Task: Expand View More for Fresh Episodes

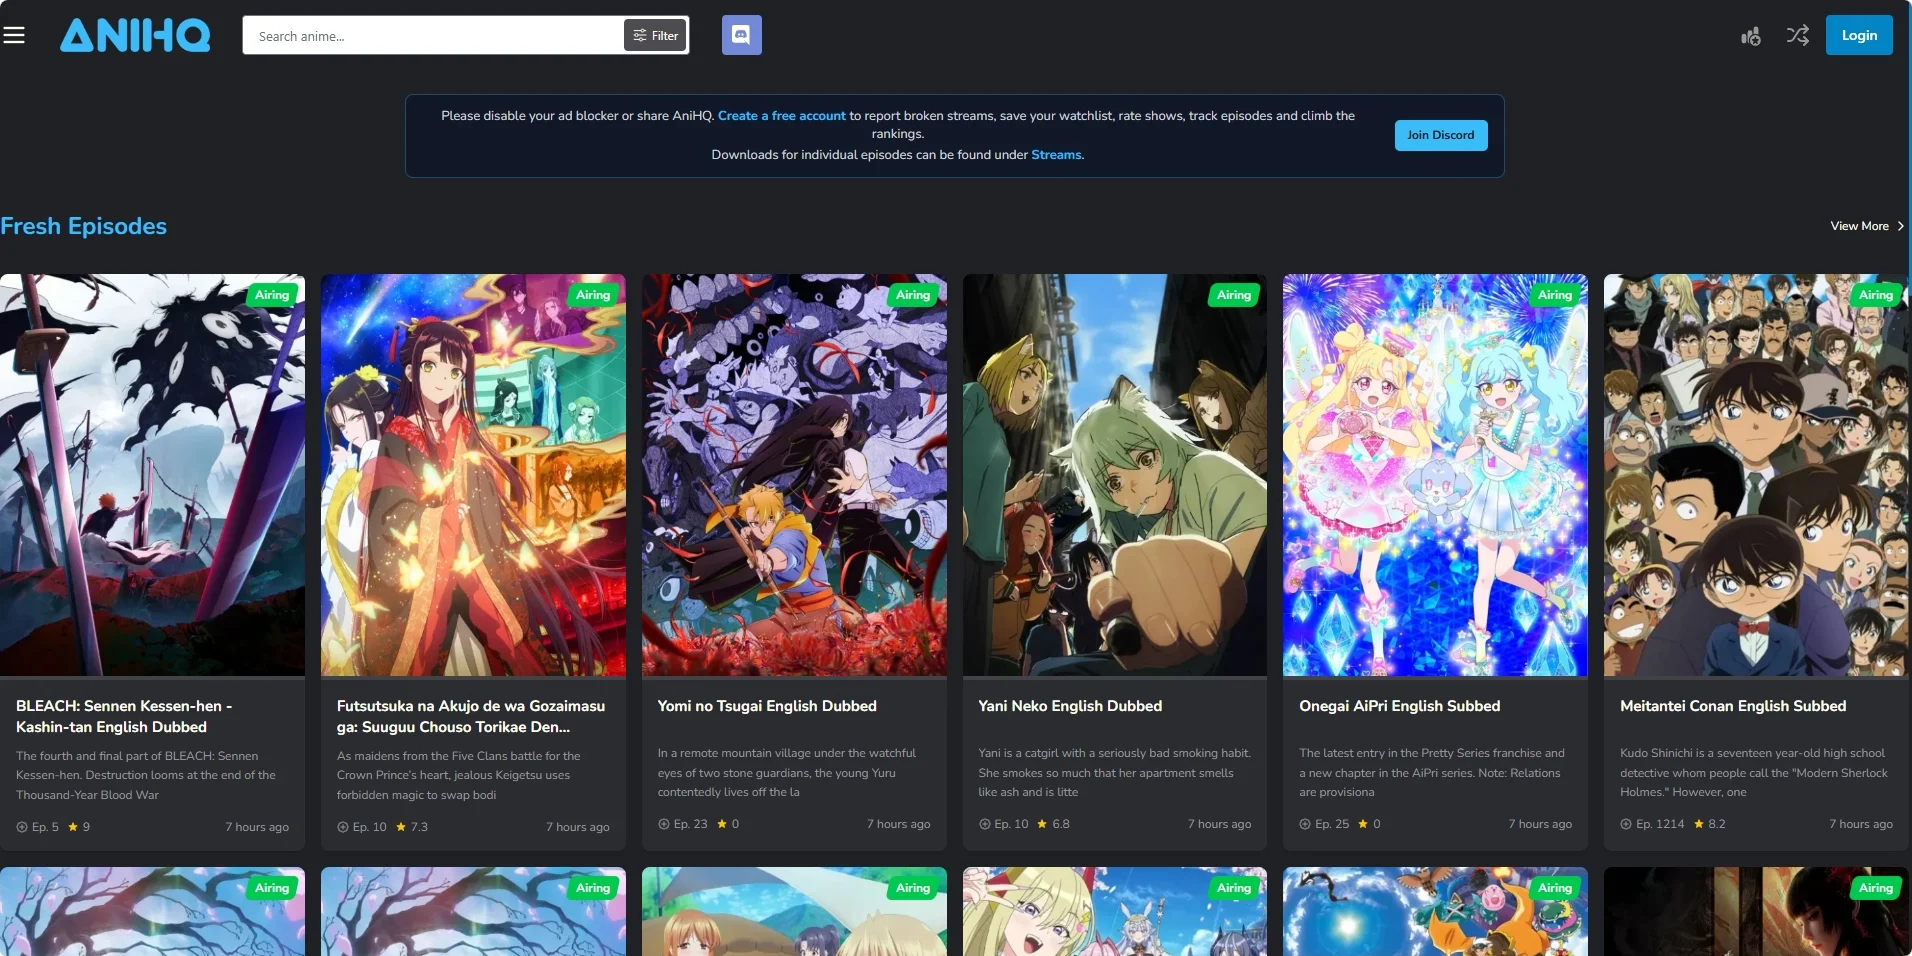Action: pos(1867,226)
